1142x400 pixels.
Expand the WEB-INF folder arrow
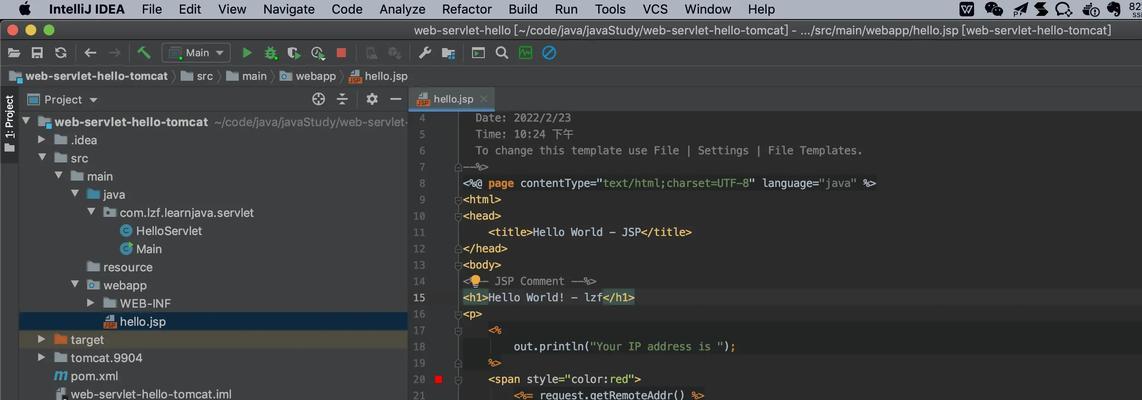click(x=90, y=303)
